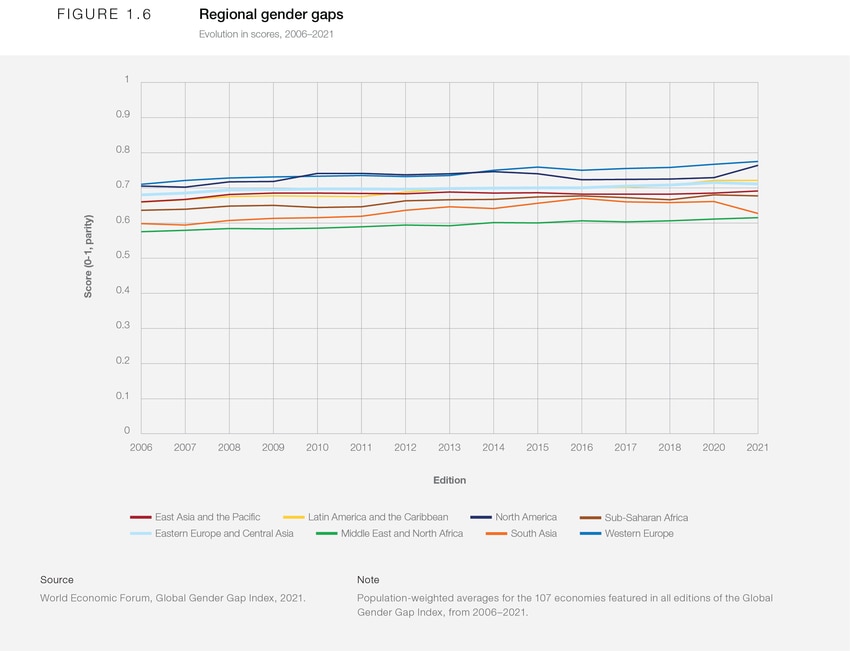Click the Note text about population-weighted averages
850x651 pixels.
(x=565, y=604)
